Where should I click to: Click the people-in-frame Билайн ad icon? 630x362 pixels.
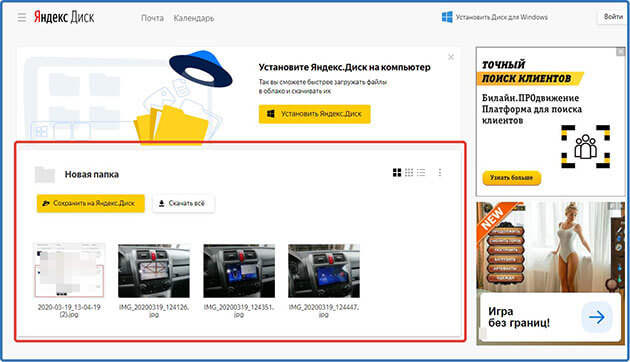[585, 146]
